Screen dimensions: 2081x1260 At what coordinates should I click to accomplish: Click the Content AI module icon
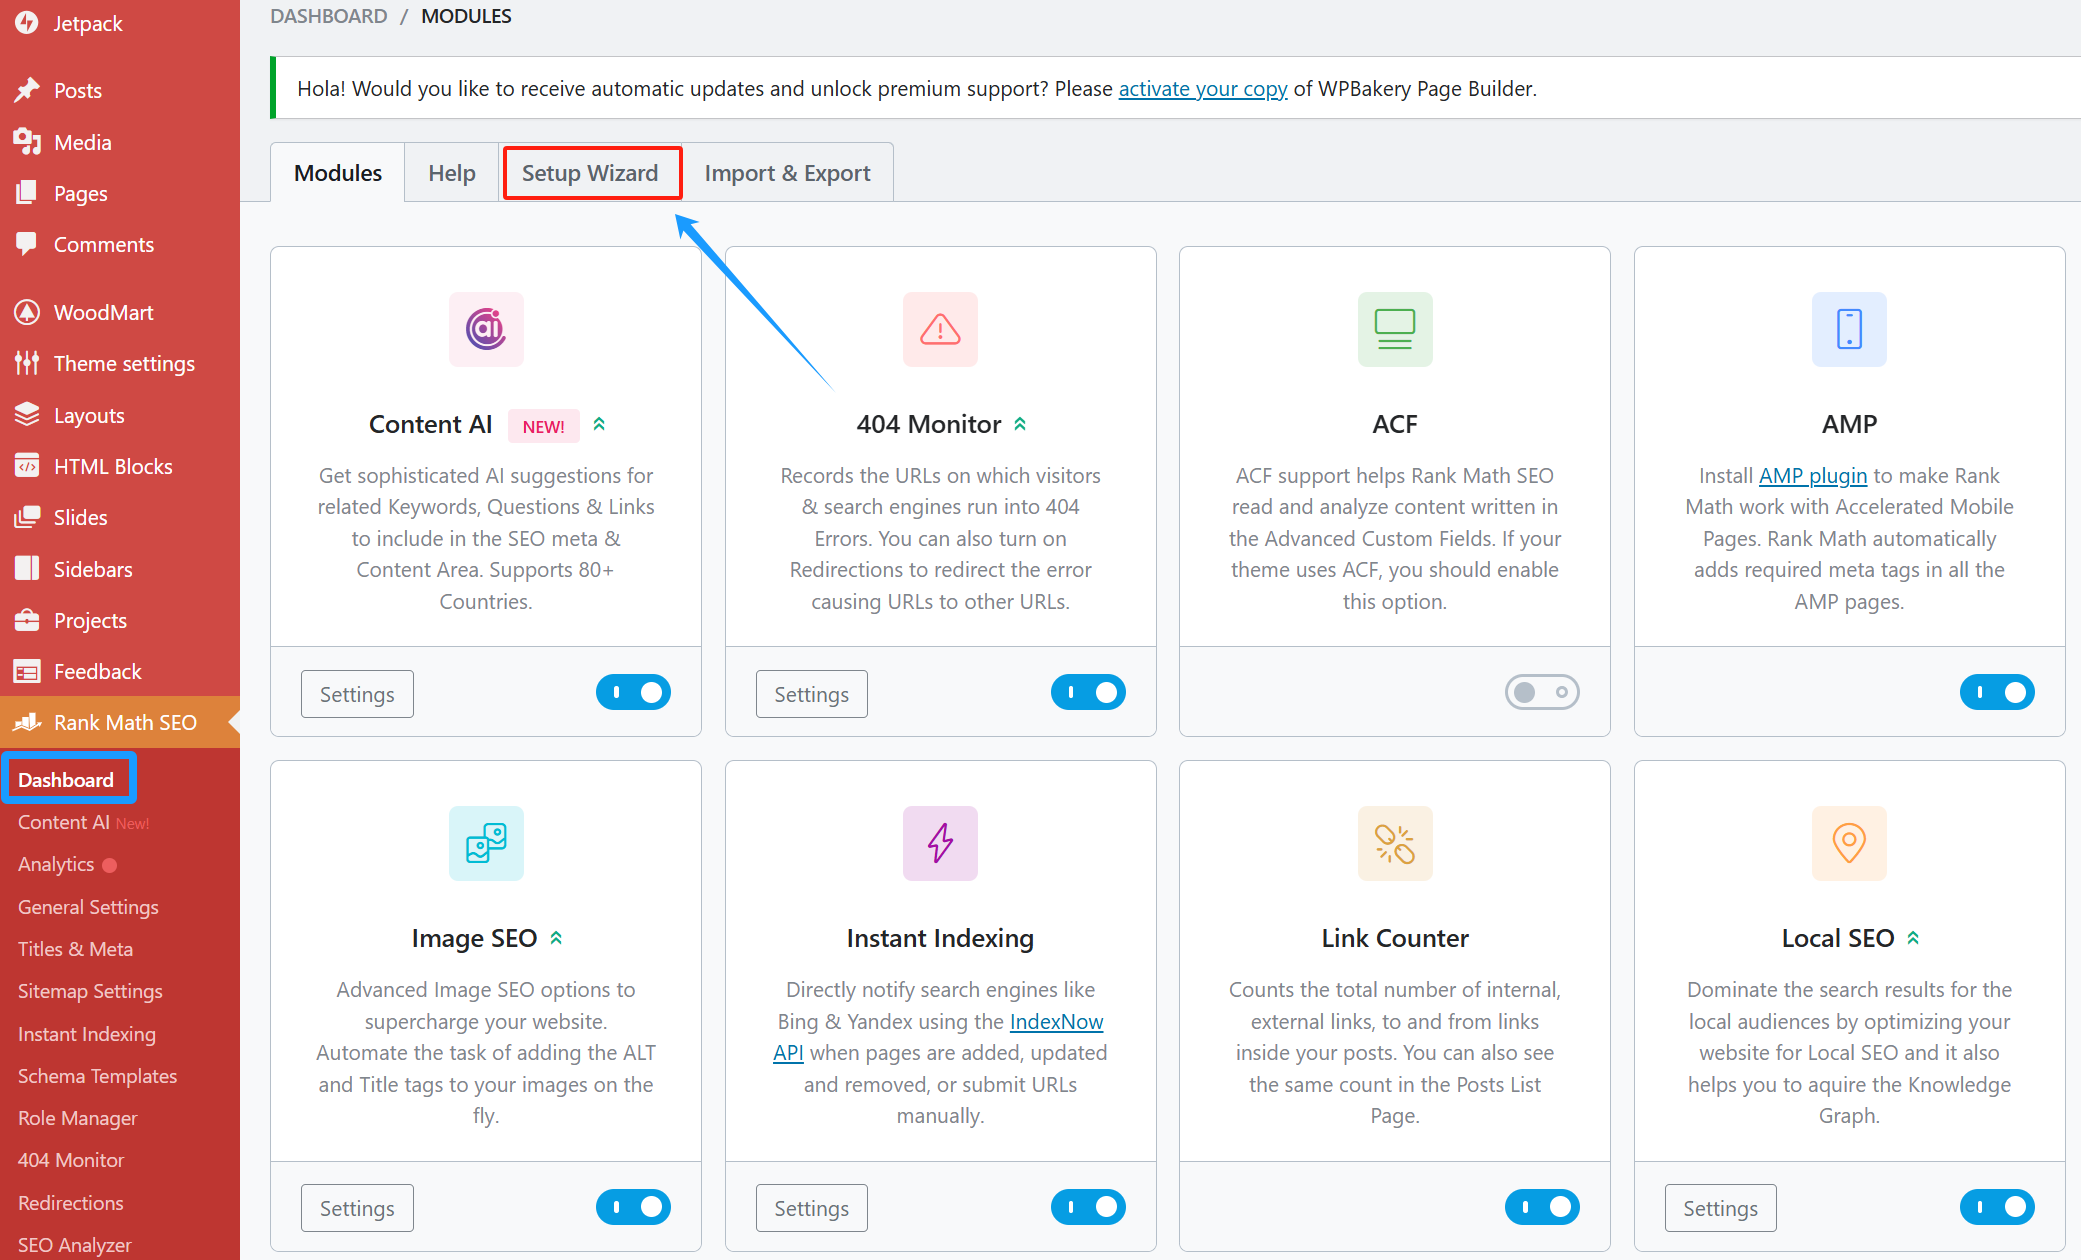486,329
